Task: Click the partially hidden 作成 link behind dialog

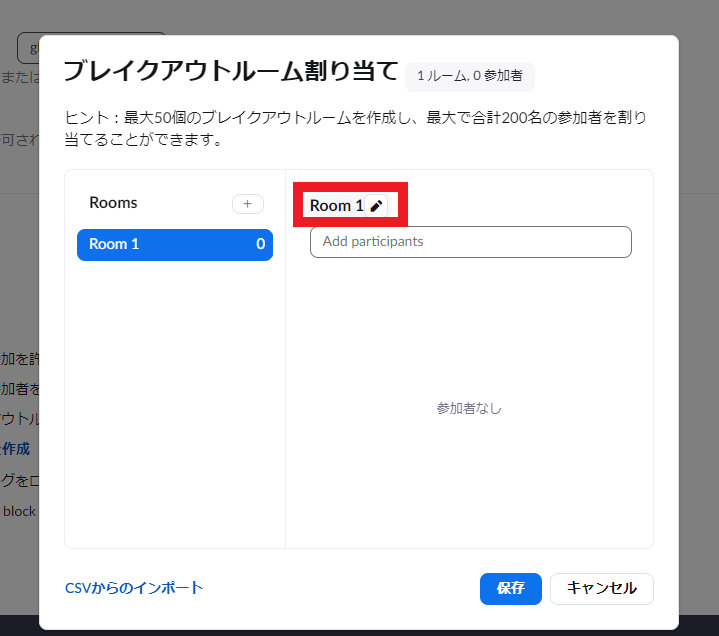Action: [18, 449]
